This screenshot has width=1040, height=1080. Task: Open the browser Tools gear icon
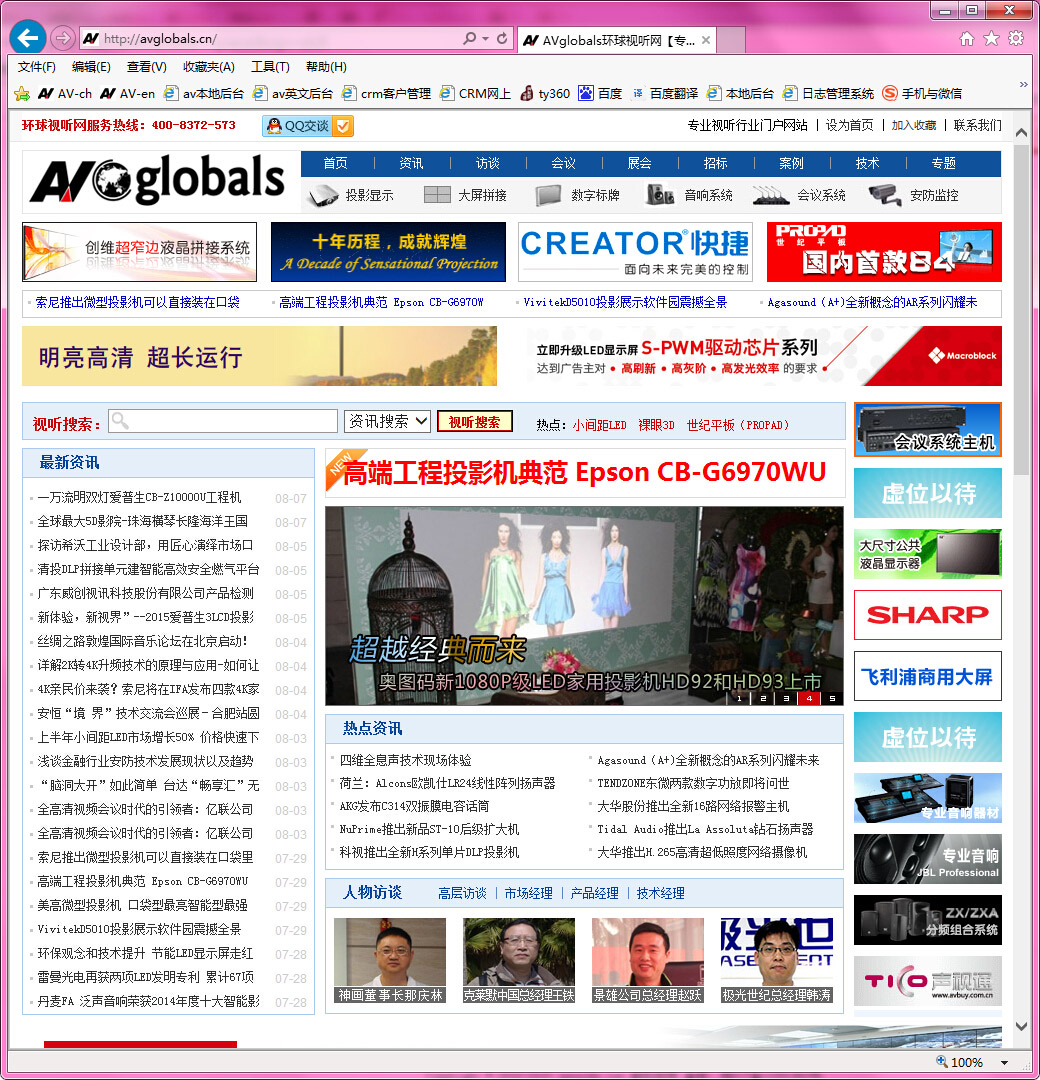click(x=1016, y=39)
